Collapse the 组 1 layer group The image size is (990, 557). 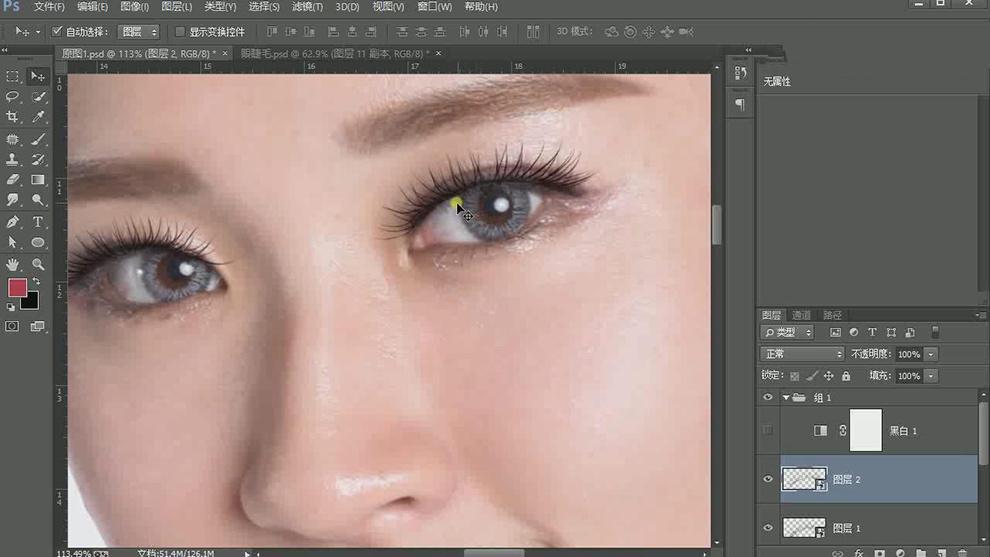click(x=786, y=398)
